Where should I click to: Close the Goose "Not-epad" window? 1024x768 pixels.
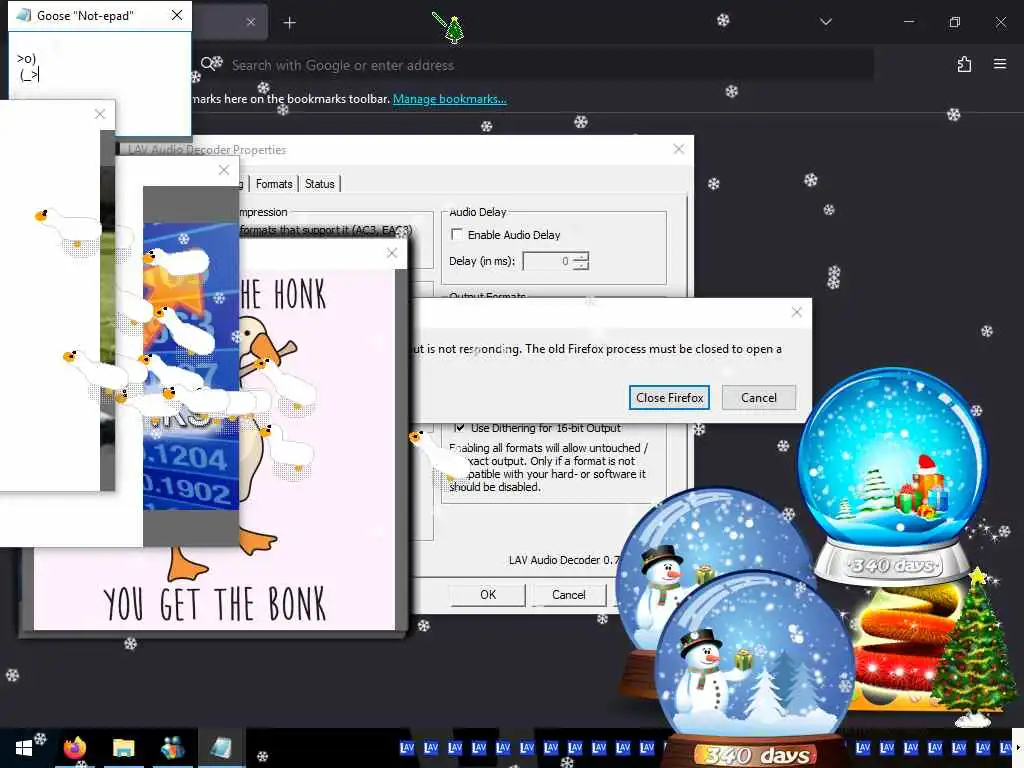click(177, 15)
